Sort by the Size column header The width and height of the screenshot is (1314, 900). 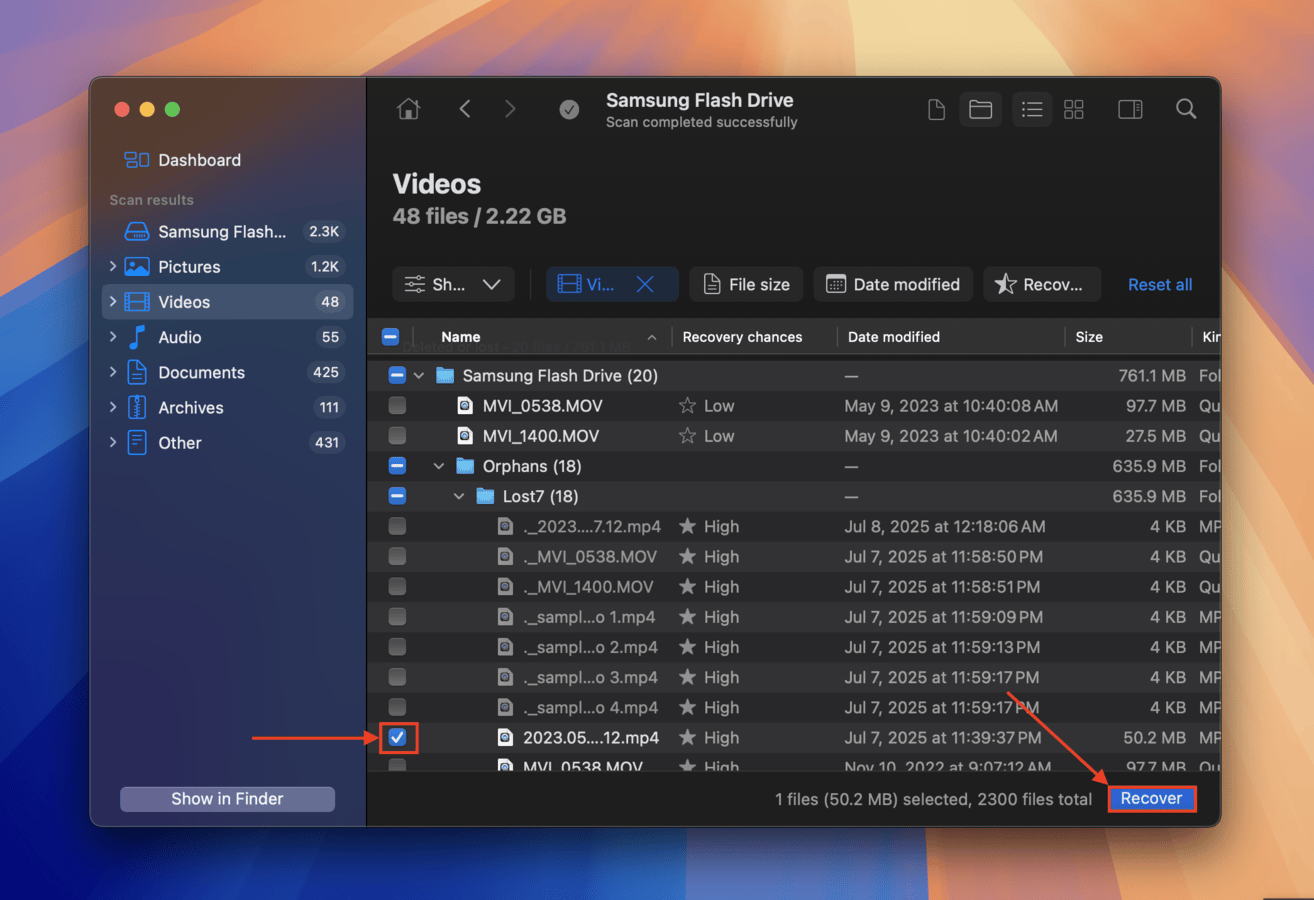(1089, 337)
